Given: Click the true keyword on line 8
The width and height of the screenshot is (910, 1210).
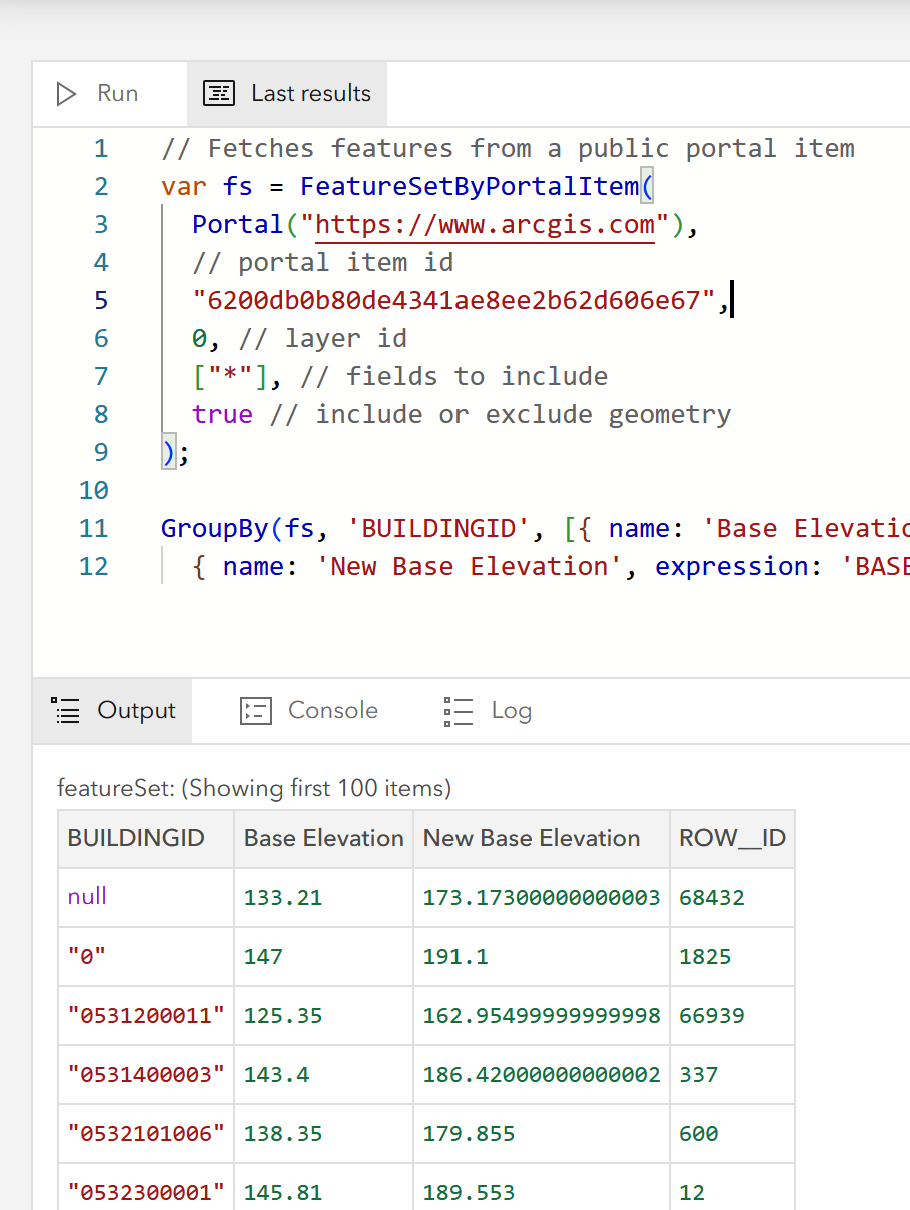Looking at the screenshot, I should pos(222,413).
